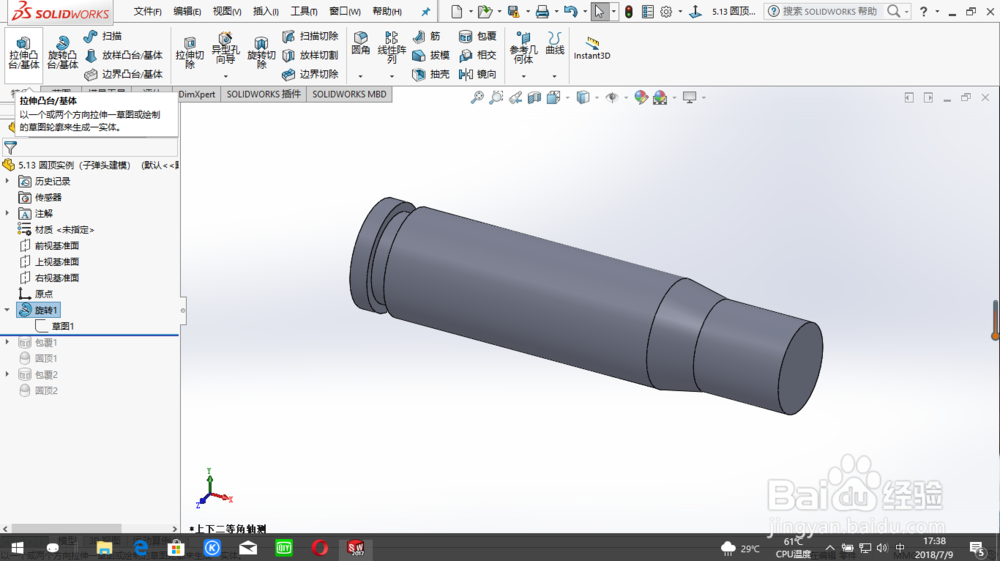
Task: Toggle Section View icon in view toolbar
Action: coord(534,98)
